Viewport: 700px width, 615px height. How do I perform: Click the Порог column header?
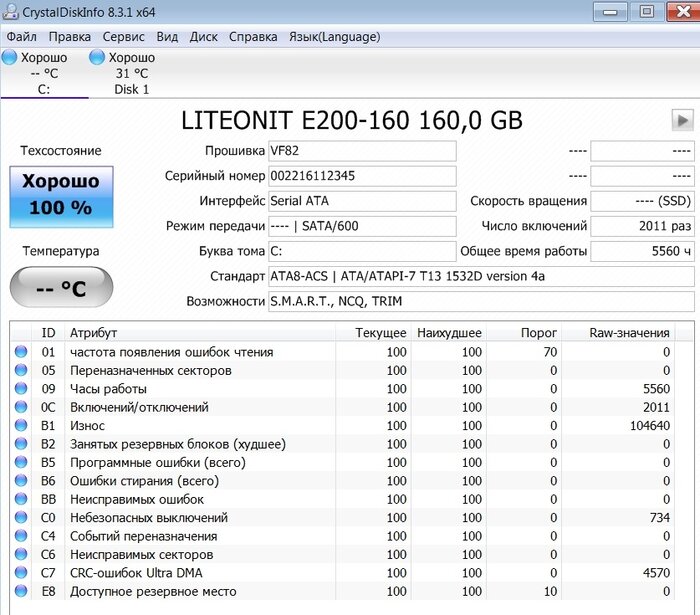point(524,332)
